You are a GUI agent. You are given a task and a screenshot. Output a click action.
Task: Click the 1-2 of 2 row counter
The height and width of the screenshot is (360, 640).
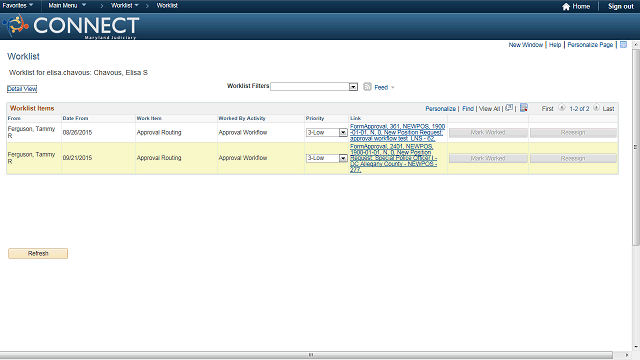(579, 109)
